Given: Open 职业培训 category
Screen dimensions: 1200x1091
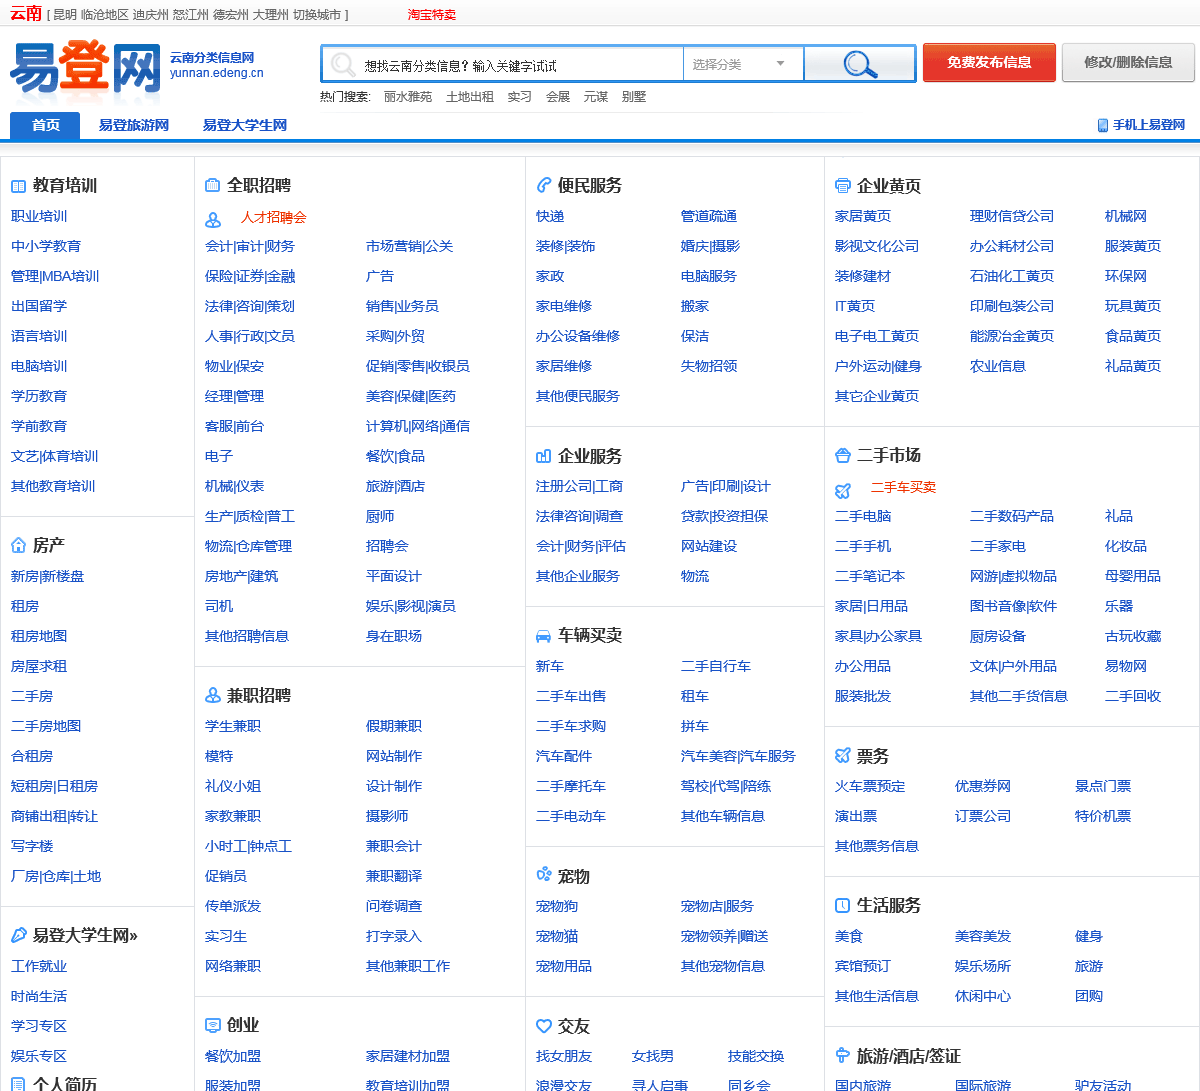Looking at the screenshot, I should (39, 216).
